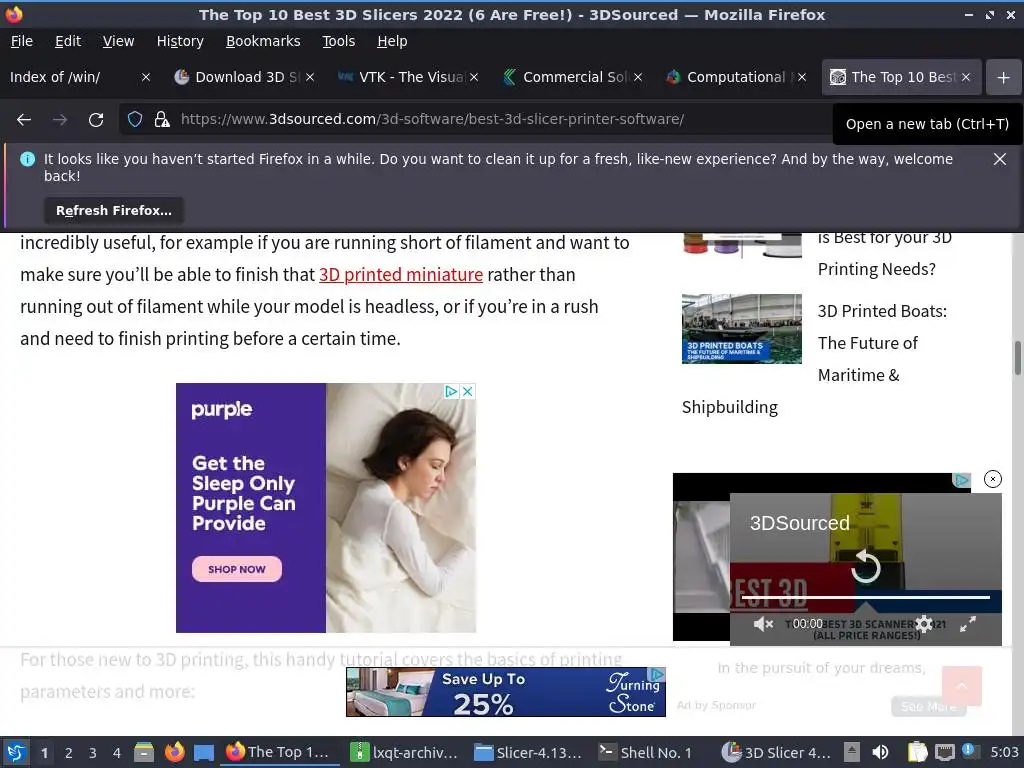Open the LXQt start menu
1024x768 pixels.
(x=16, y=752)
